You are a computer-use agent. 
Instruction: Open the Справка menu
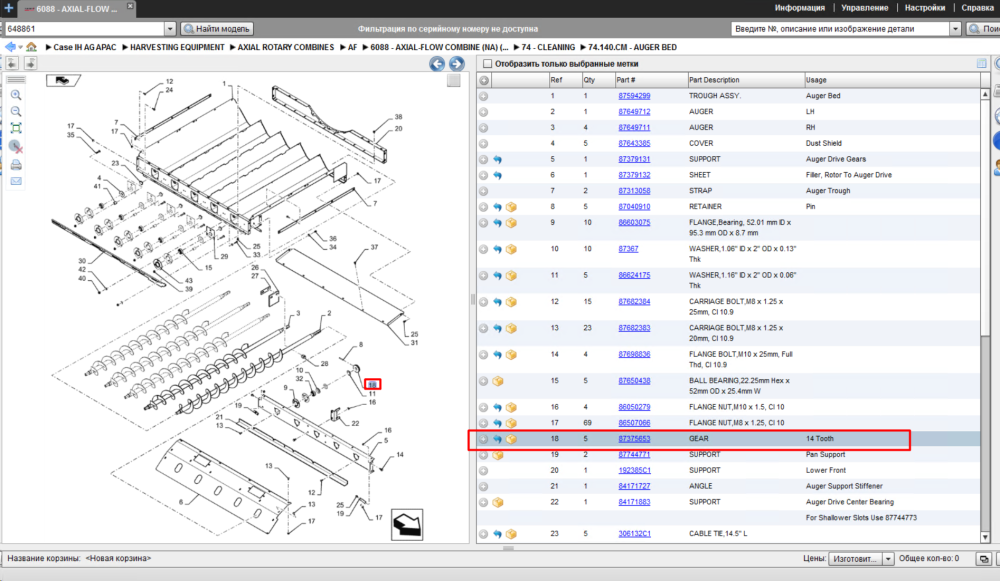tap(977, 8)
